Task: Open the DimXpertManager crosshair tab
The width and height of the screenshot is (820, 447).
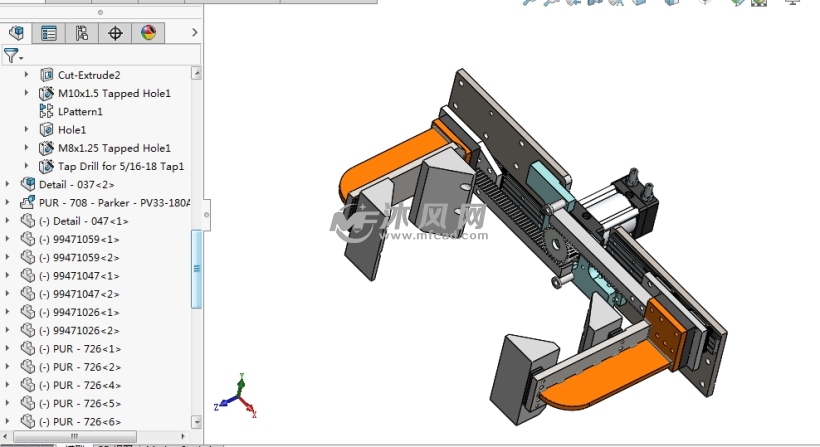Action: pos(115,33)
